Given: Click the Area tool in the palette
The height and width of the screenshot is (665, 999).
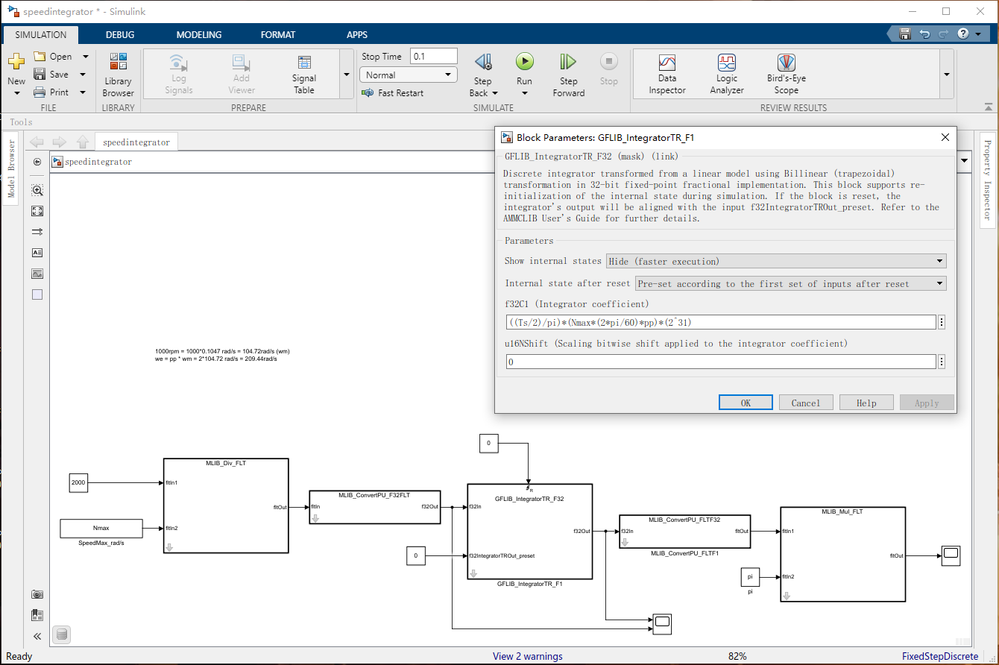Looking at the screenshot, I should pos(38,295).
